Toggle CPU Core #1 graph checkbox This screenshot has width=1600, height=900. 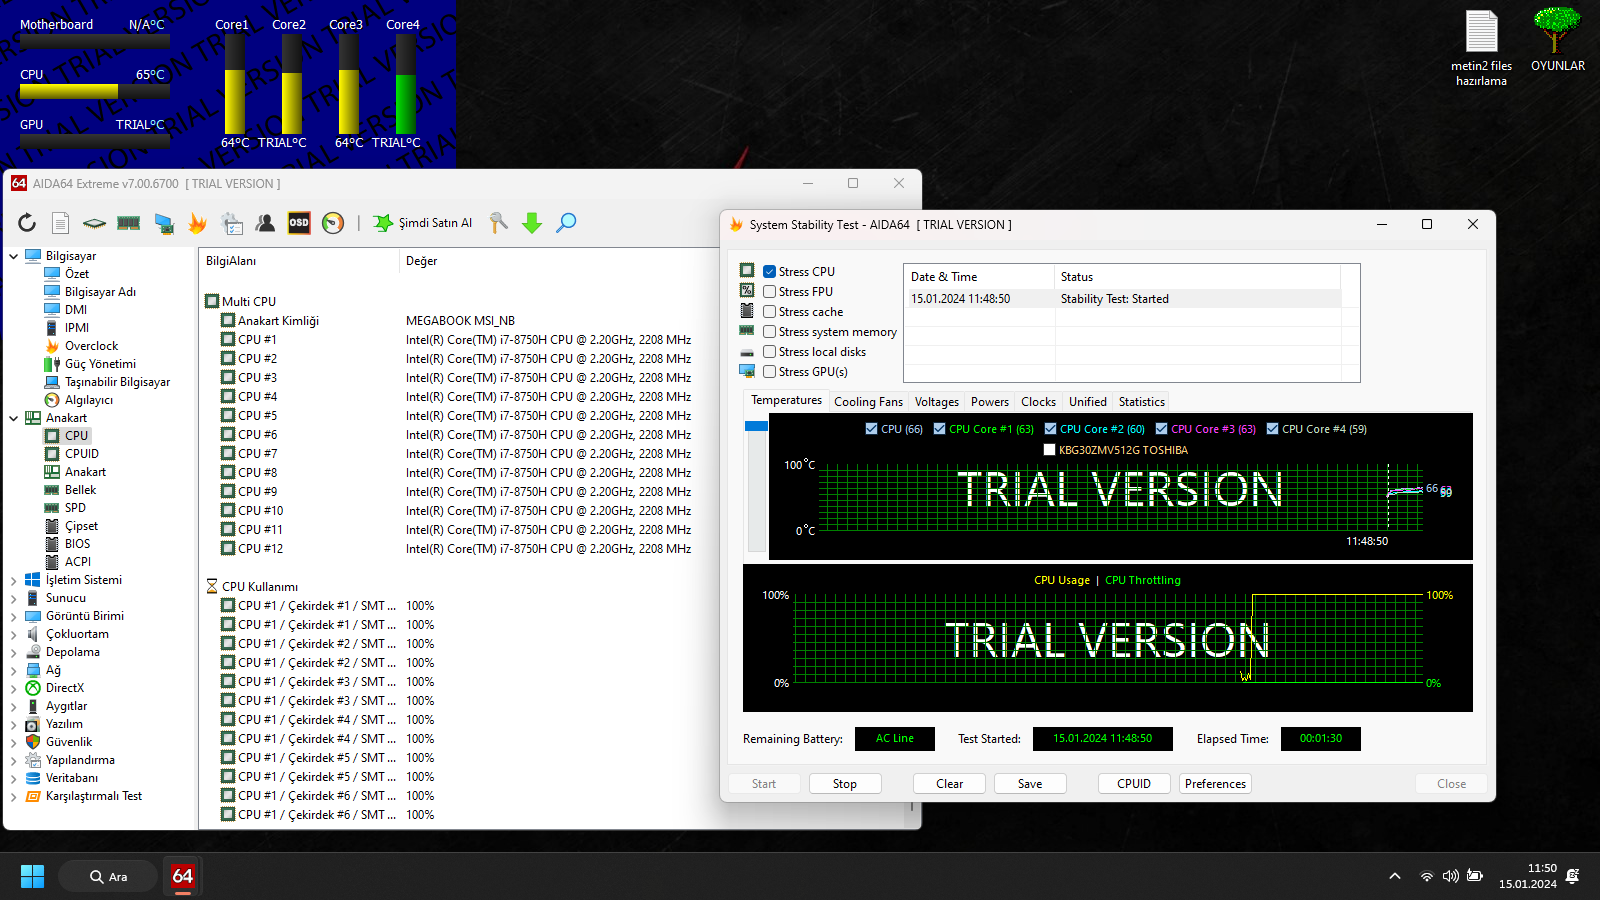pyautogui.click(x=939, y=429)
